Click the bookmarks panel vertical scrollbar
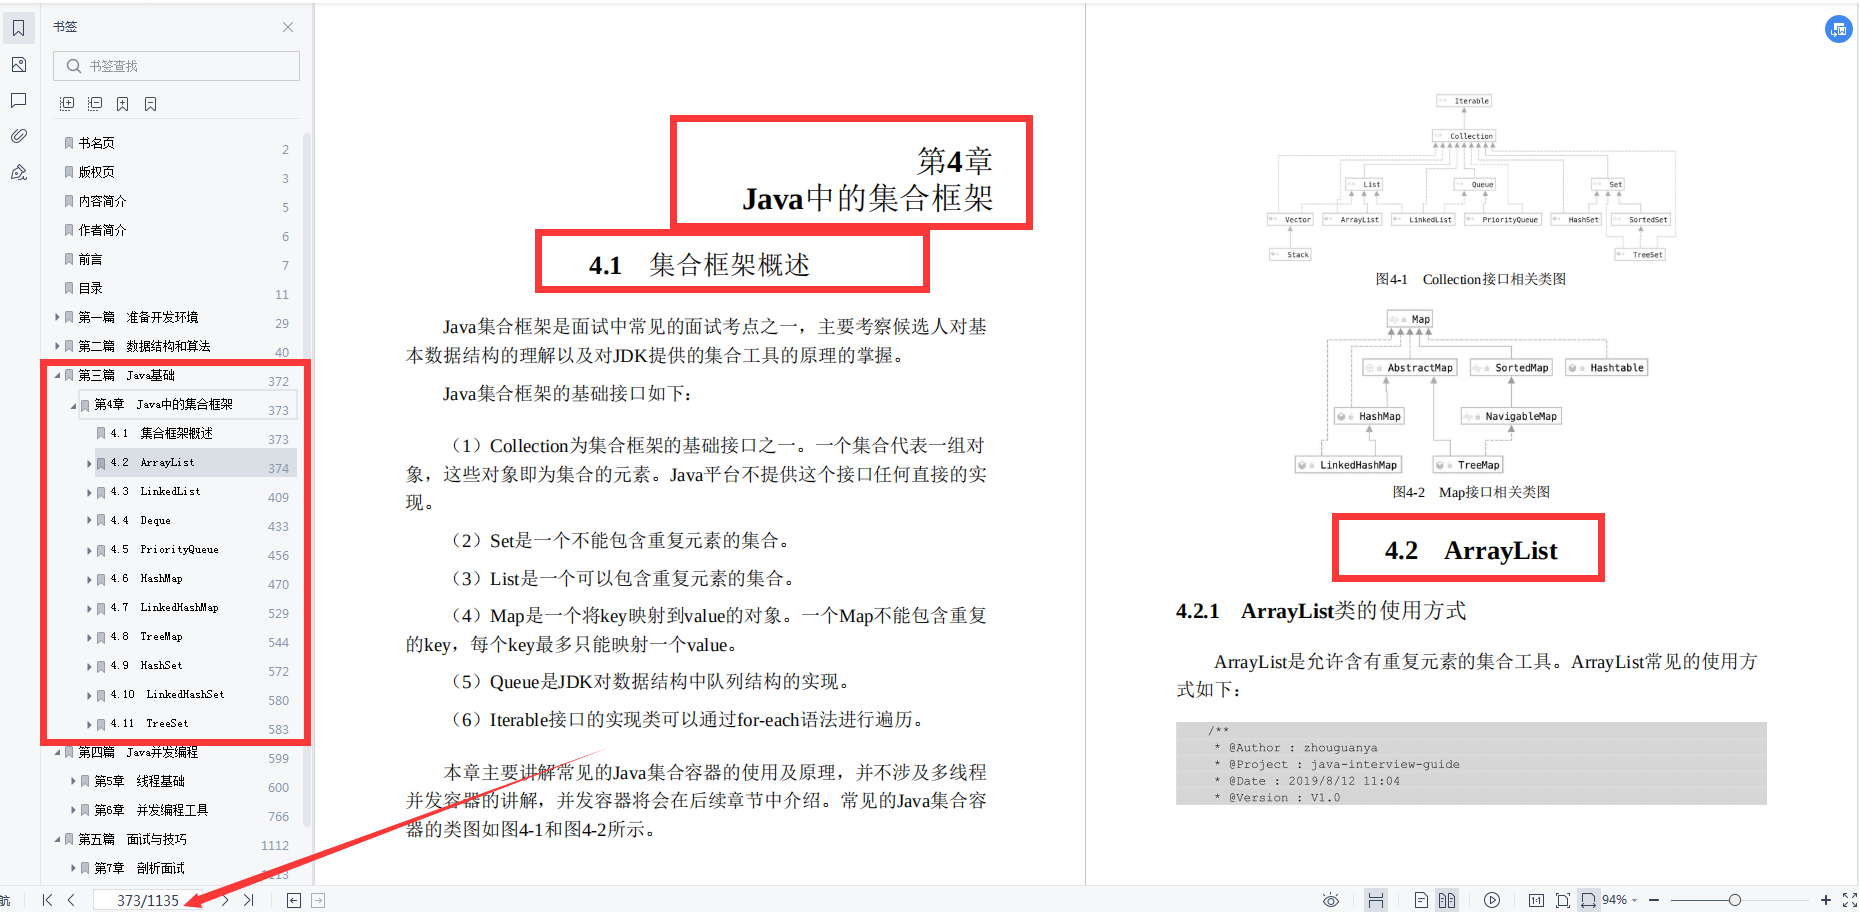 tap(307, 480)
